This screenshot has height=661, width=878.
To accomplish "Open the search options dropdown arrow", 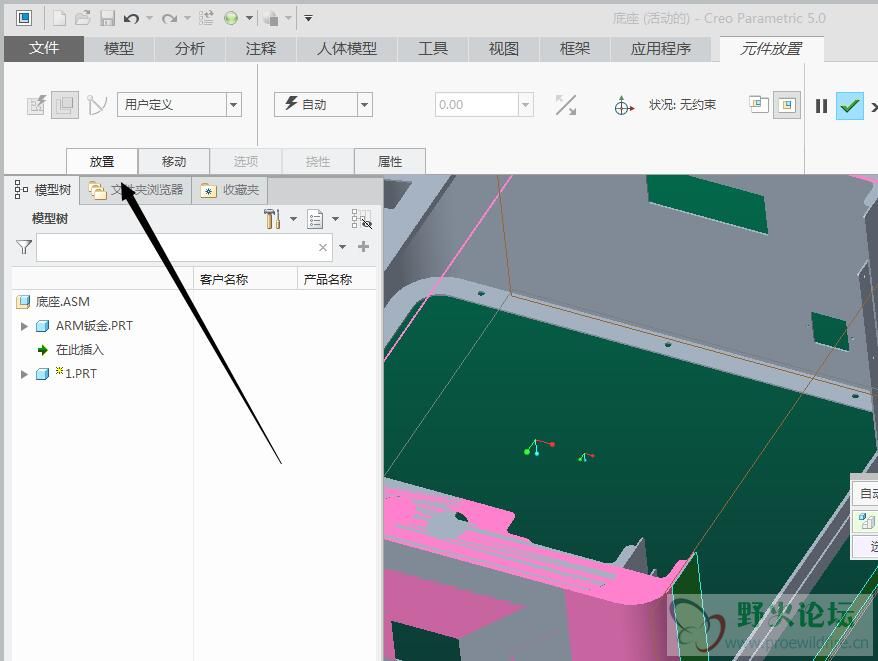I will pos(343,247).
